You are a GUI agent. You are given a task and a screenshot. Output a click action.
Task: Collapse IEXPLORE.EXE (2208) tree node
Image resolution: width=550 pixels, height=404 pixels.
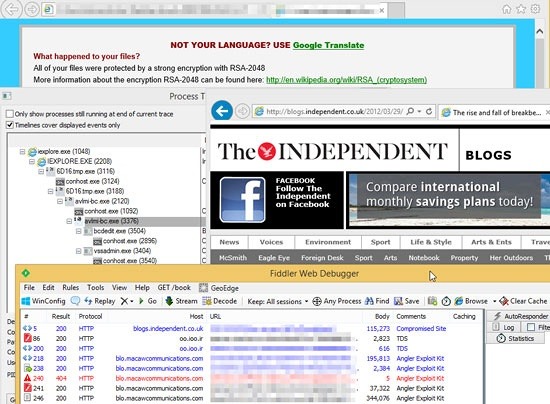pos(32,162)
